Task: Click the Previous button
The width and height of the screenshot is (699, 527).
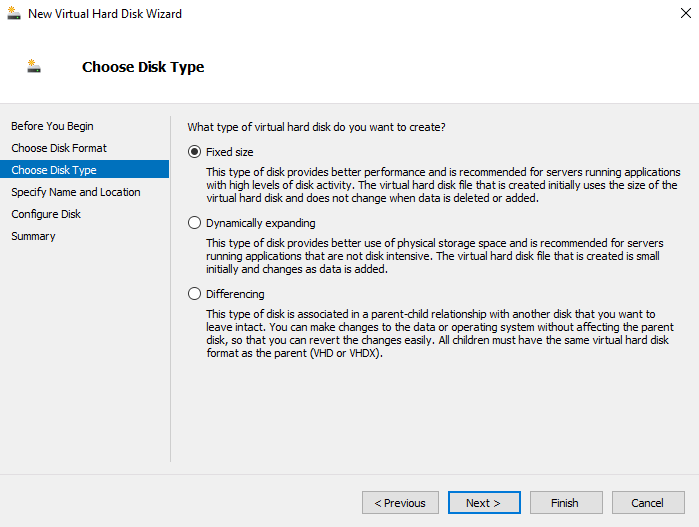Action: 400,503
